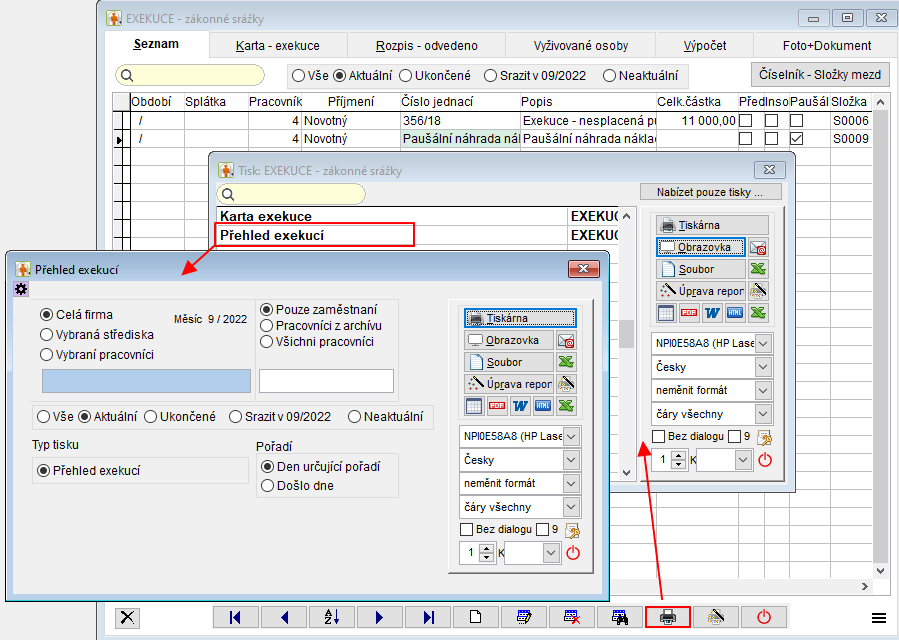Expand Česky language dropdown in Přehled exekucí dialog
Screen dimensions: 899x640
(571, 460)
